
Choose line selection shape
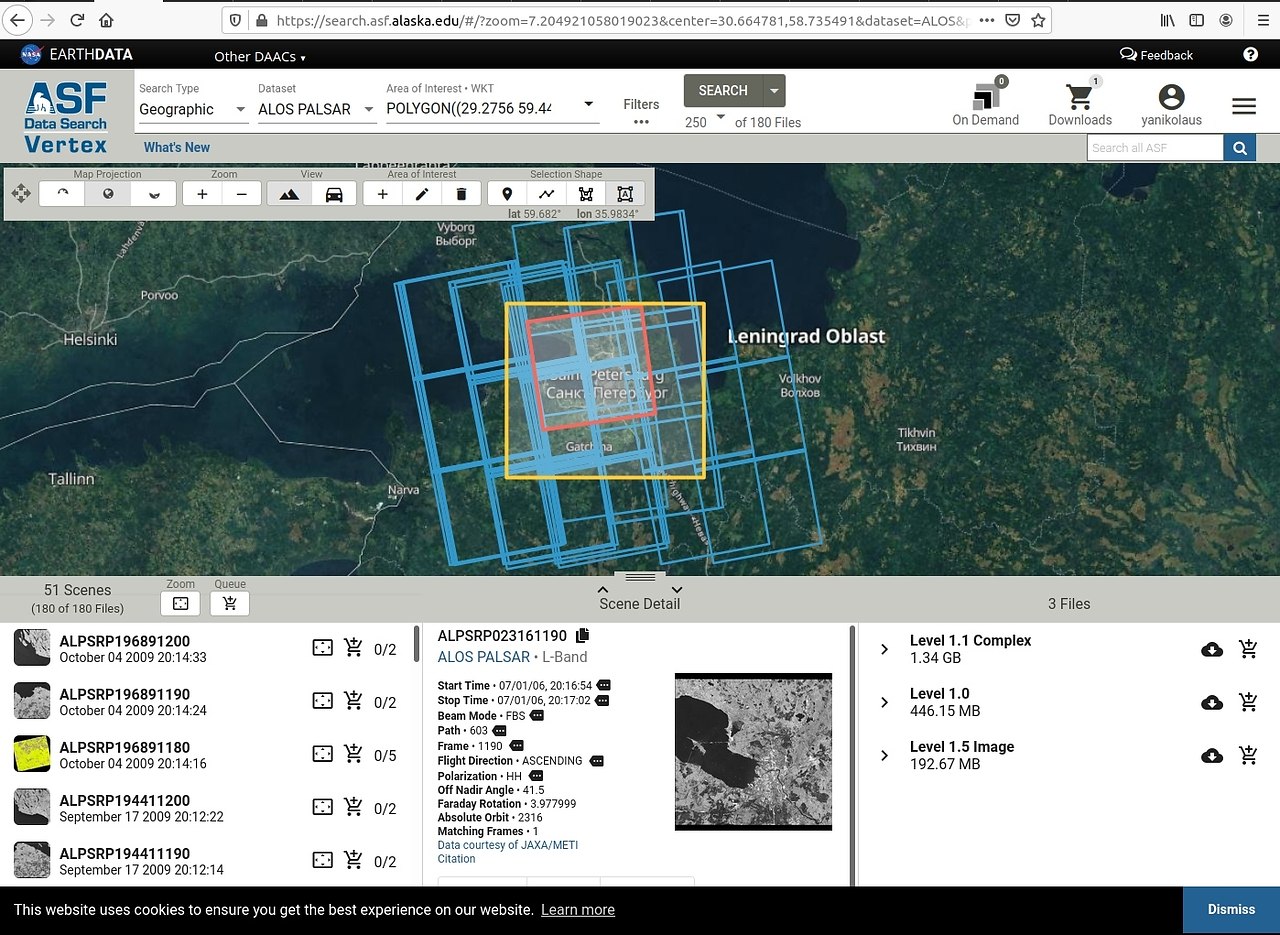[x=546, y=194]
